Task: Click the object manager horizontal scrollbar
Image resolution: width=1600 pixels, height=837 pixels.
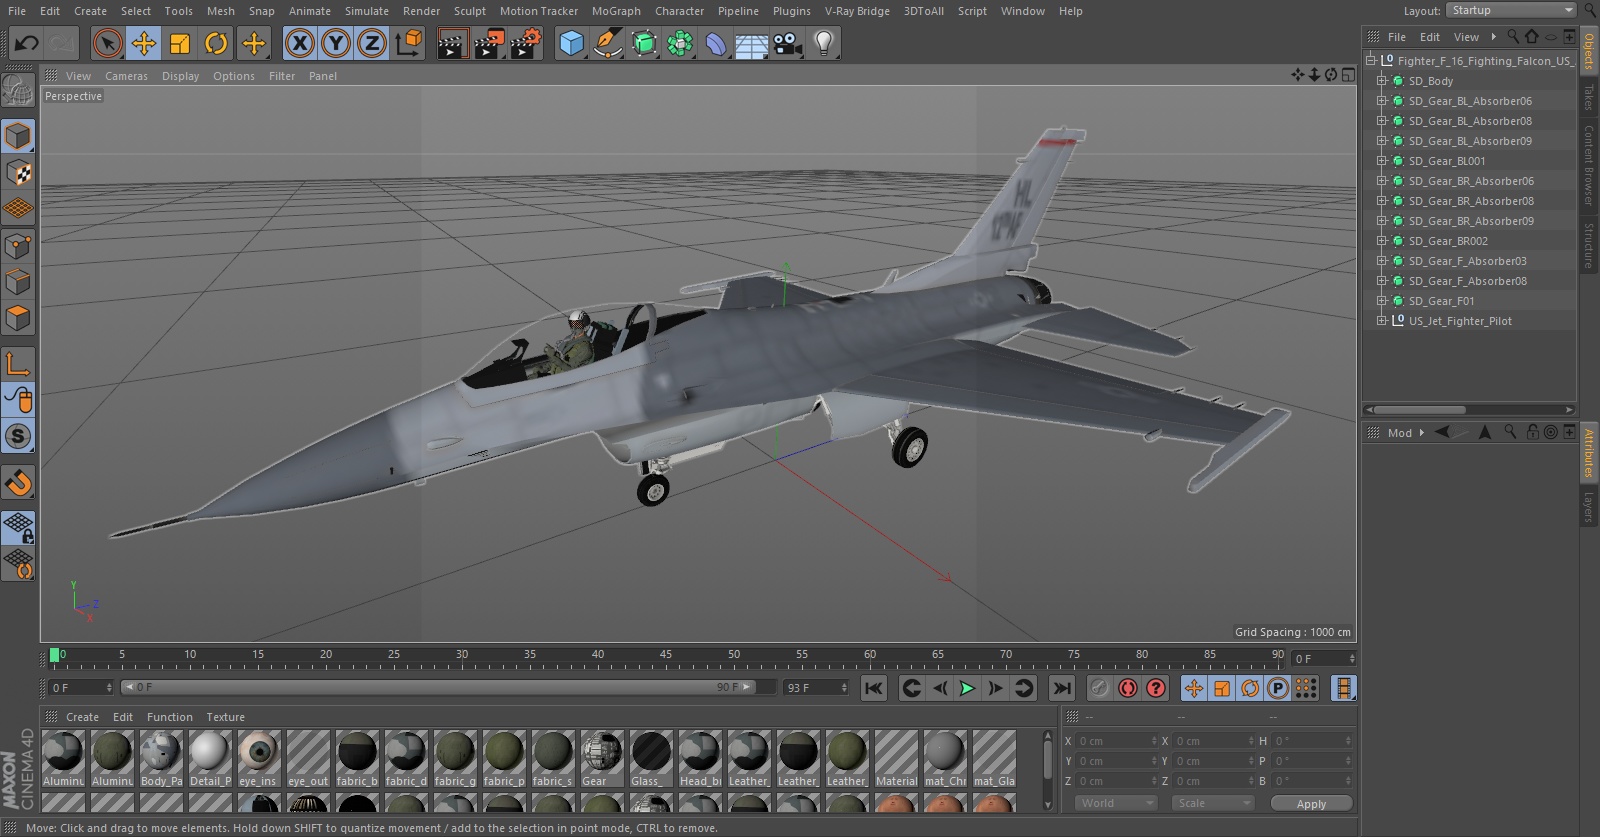Action: [1418, 410]
